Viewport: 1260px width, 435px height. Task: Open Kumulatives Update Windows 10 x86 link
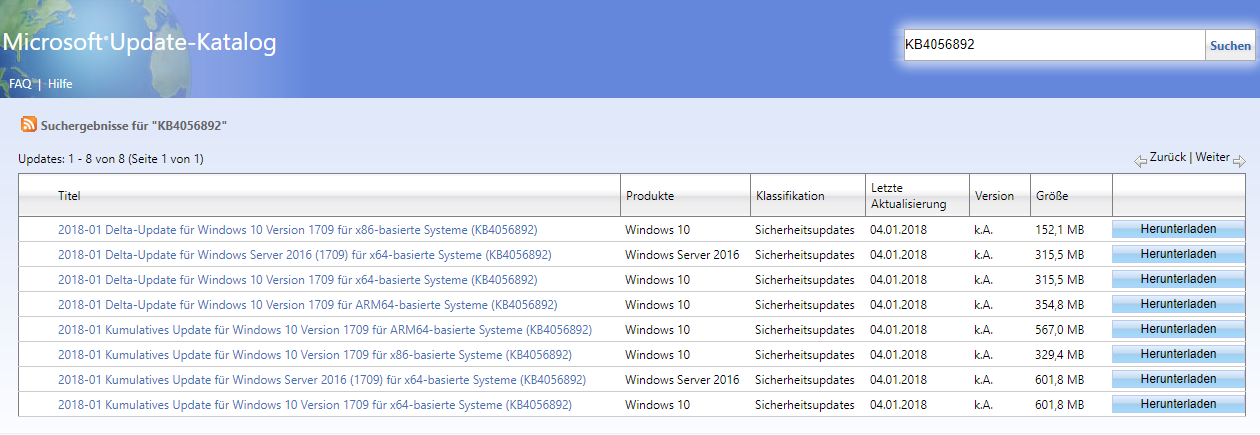(315, 355)
